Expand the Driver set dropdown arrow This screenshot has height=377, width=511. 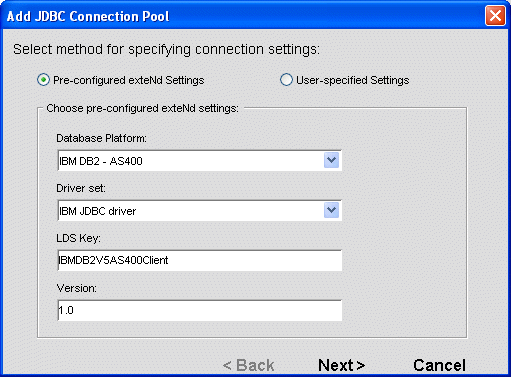tap(331, 210)
